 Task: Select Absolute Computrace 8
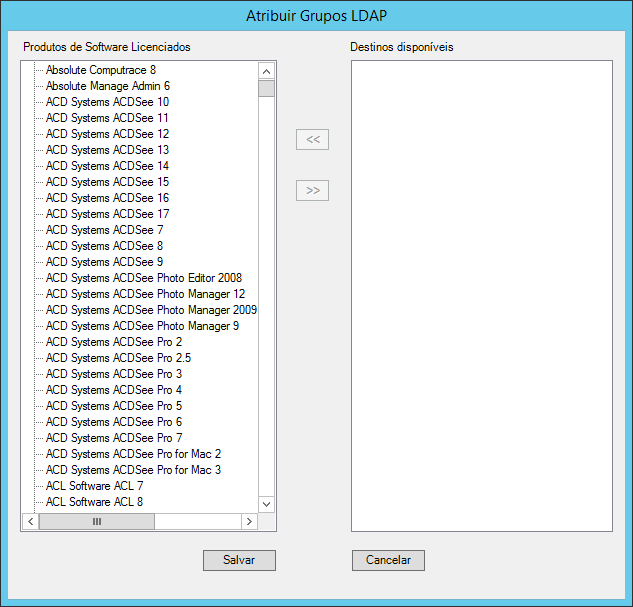tap(101, 70)
